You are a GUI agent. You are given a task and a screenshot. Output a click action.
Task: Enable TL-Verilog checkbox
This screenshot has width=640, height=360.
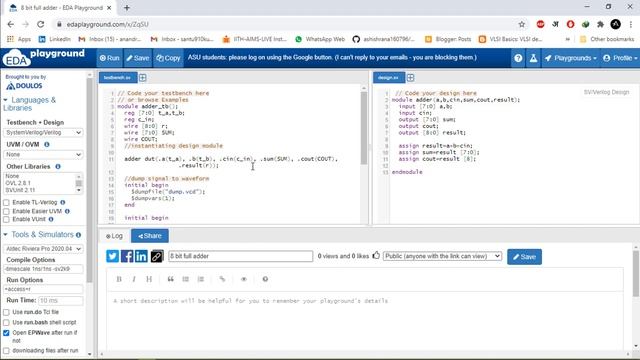coord(6,202)
